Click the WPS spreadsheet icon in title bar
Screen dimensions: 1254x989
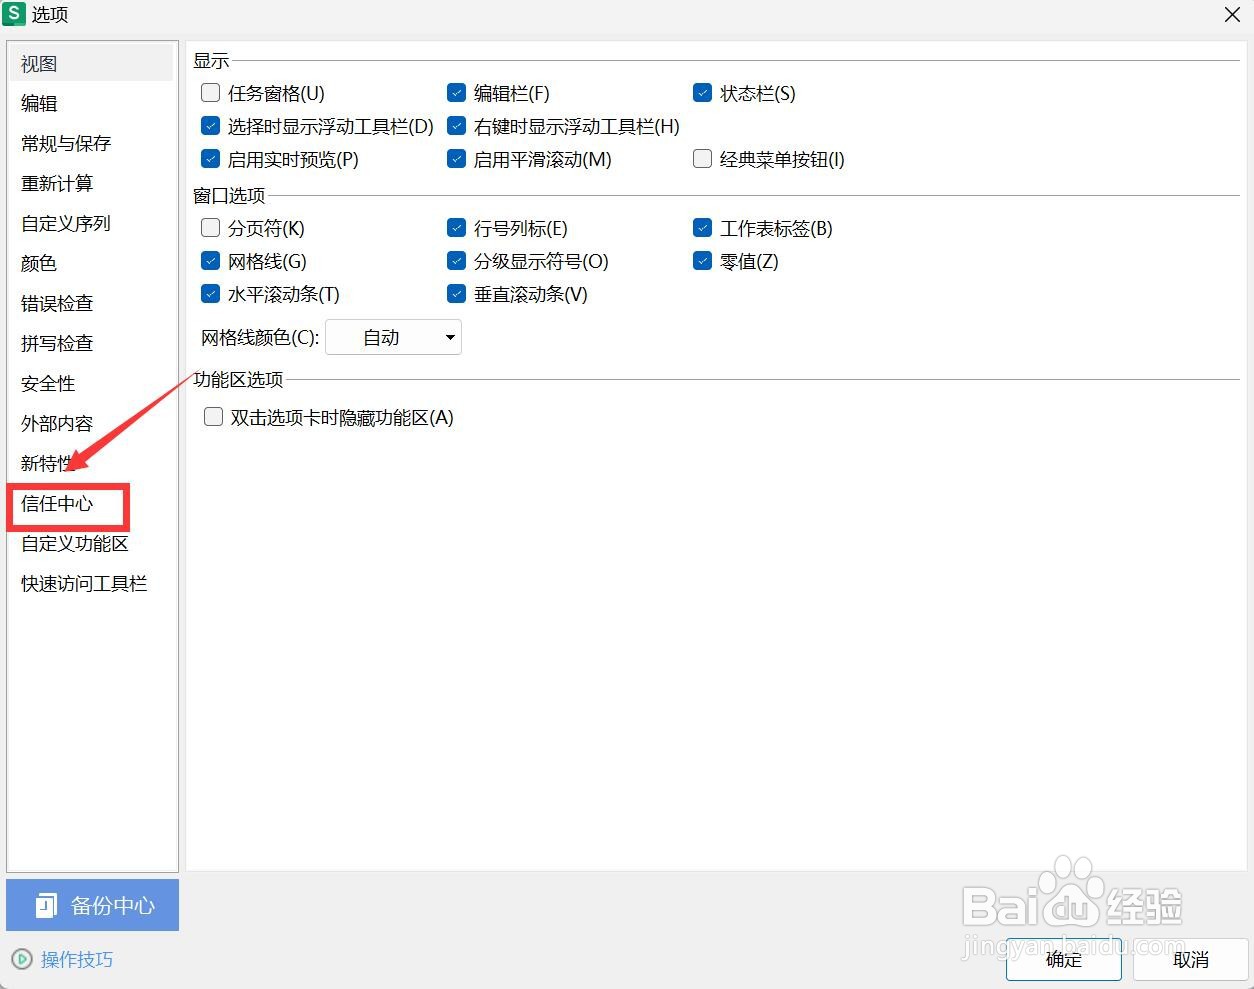point(14,14)
